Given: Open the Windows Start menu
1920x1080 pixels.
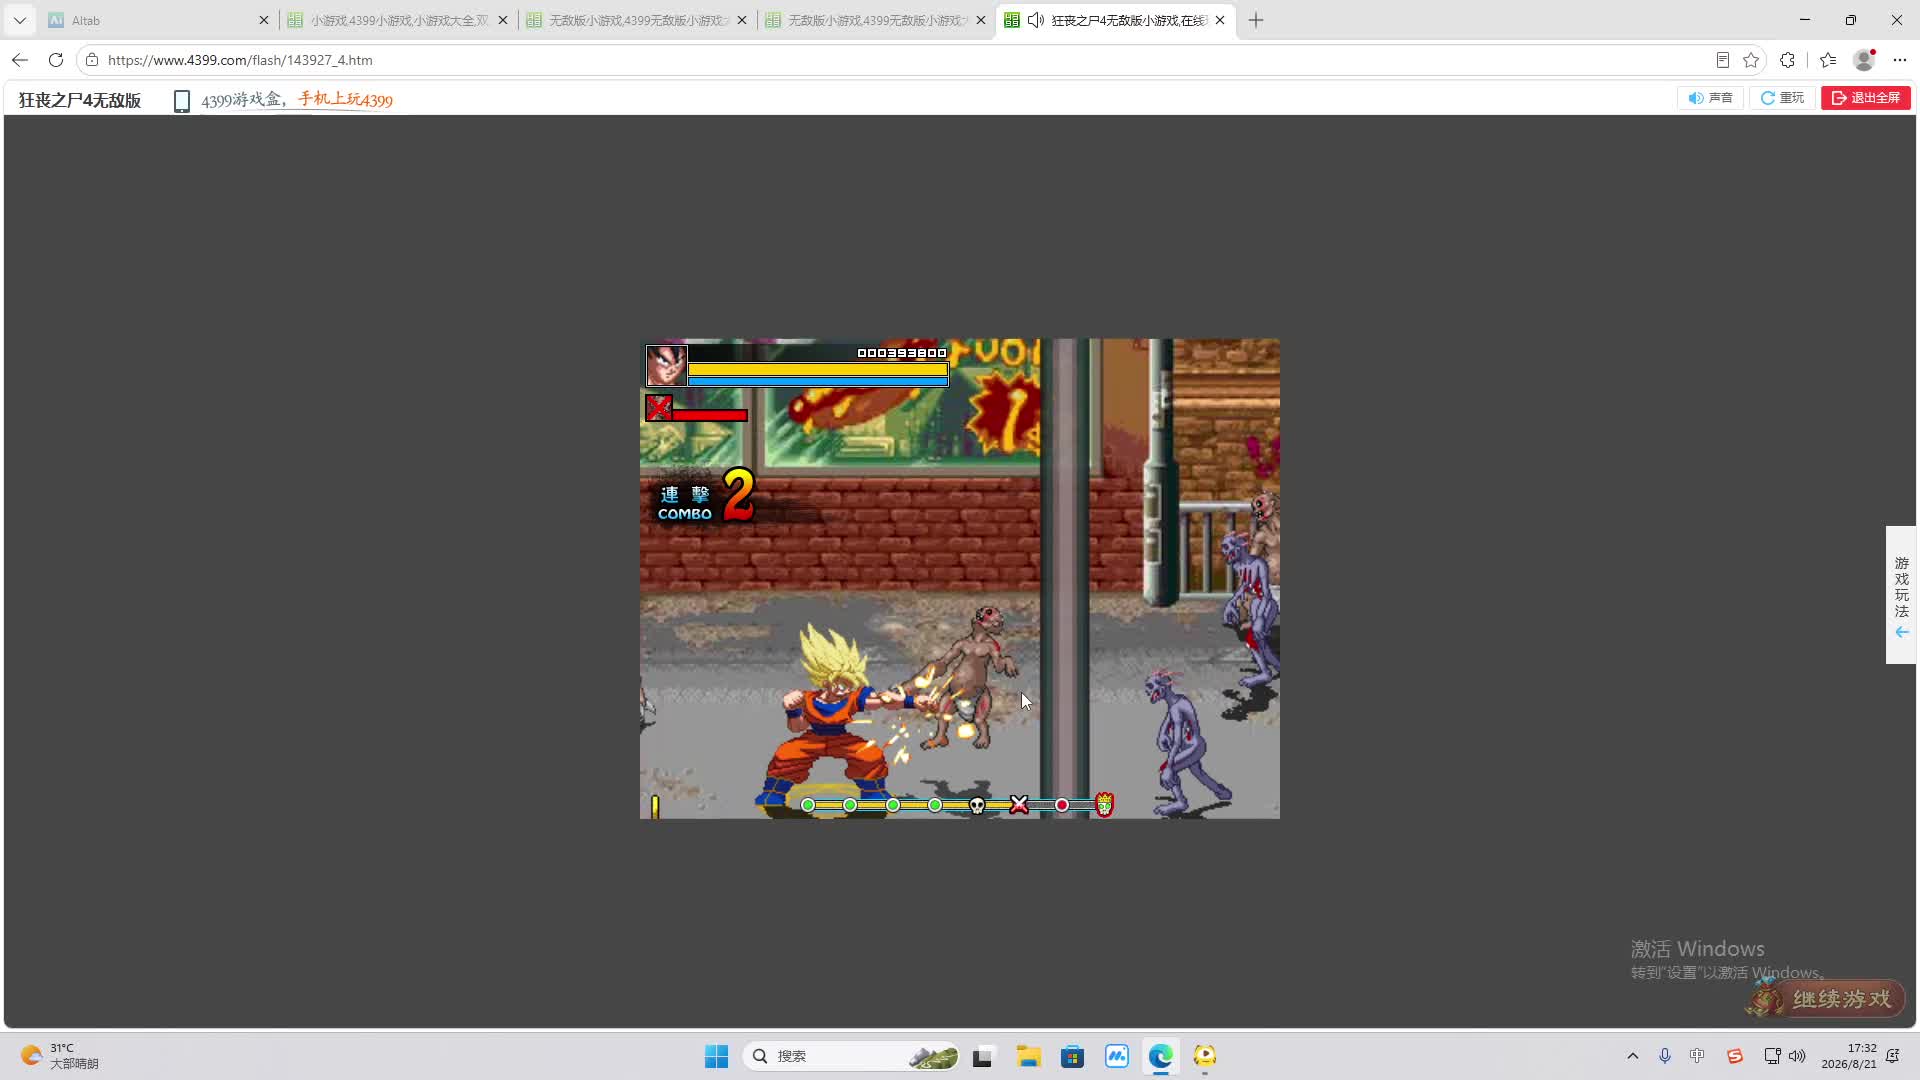Looking at the screenshot, I should pos(716,1056).
